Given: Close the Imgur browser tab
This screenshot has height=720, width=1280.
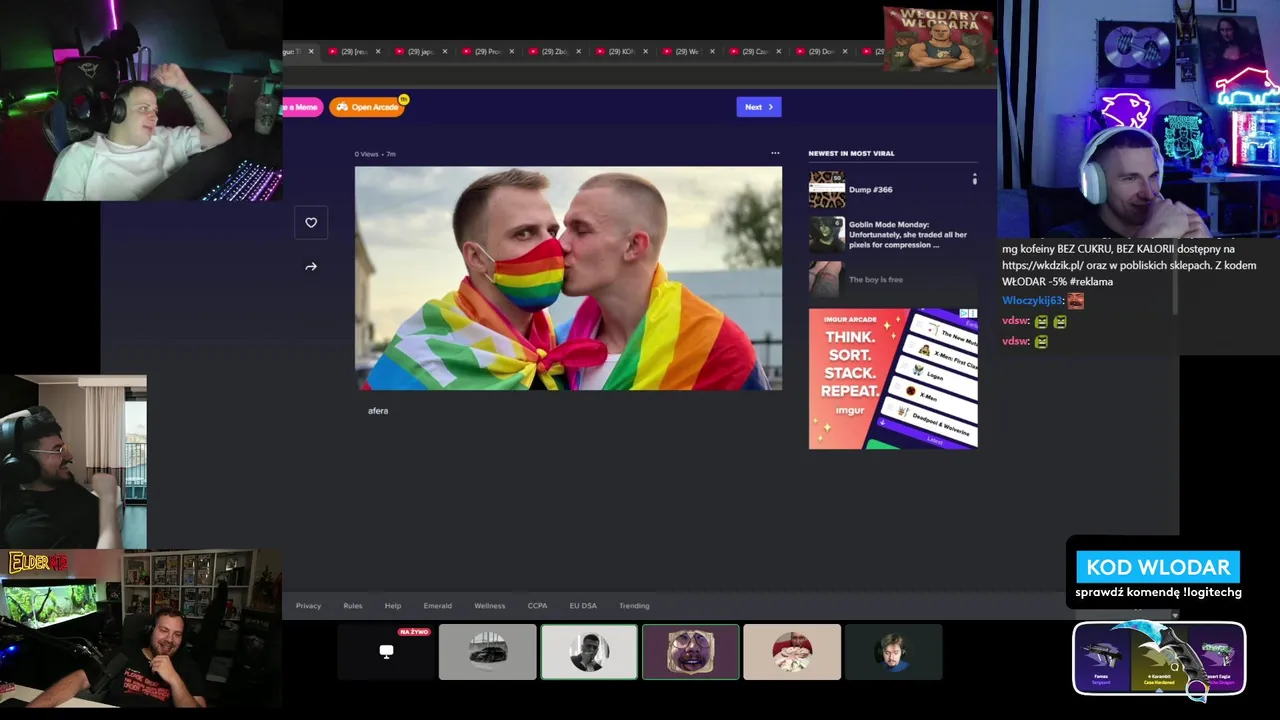Looking at the screenshot, I should (311, 51).
